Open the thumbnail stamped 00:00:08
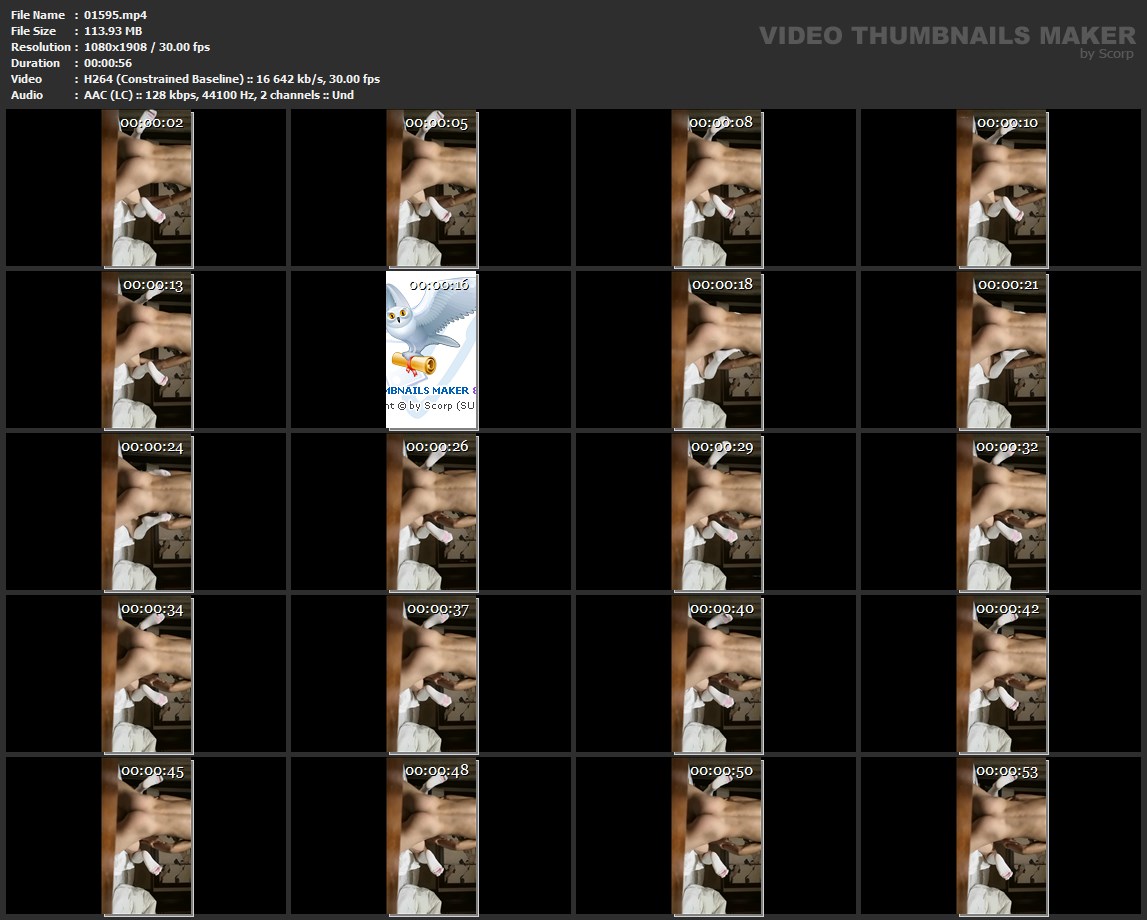Viewport: 1147px width, 920px height. [716, 190]
